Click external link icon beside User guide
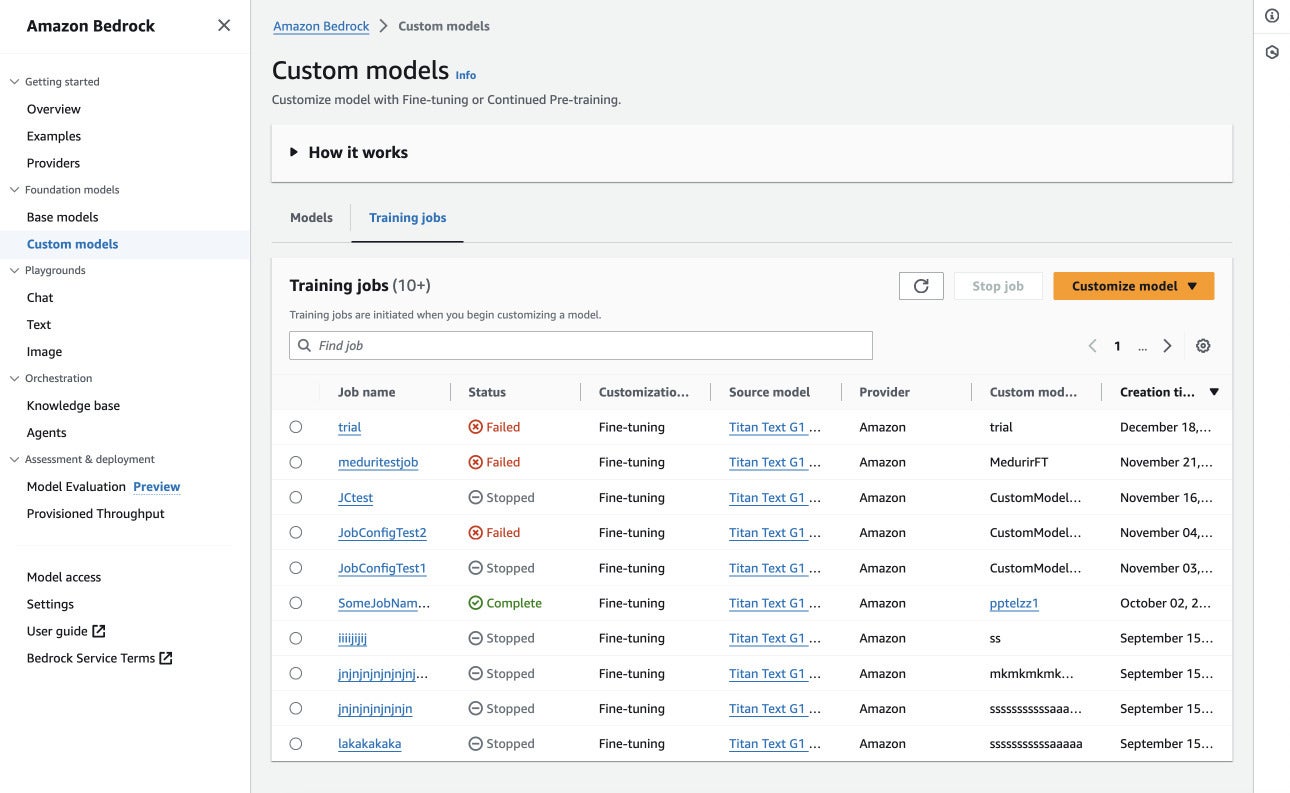 [99, 631]
